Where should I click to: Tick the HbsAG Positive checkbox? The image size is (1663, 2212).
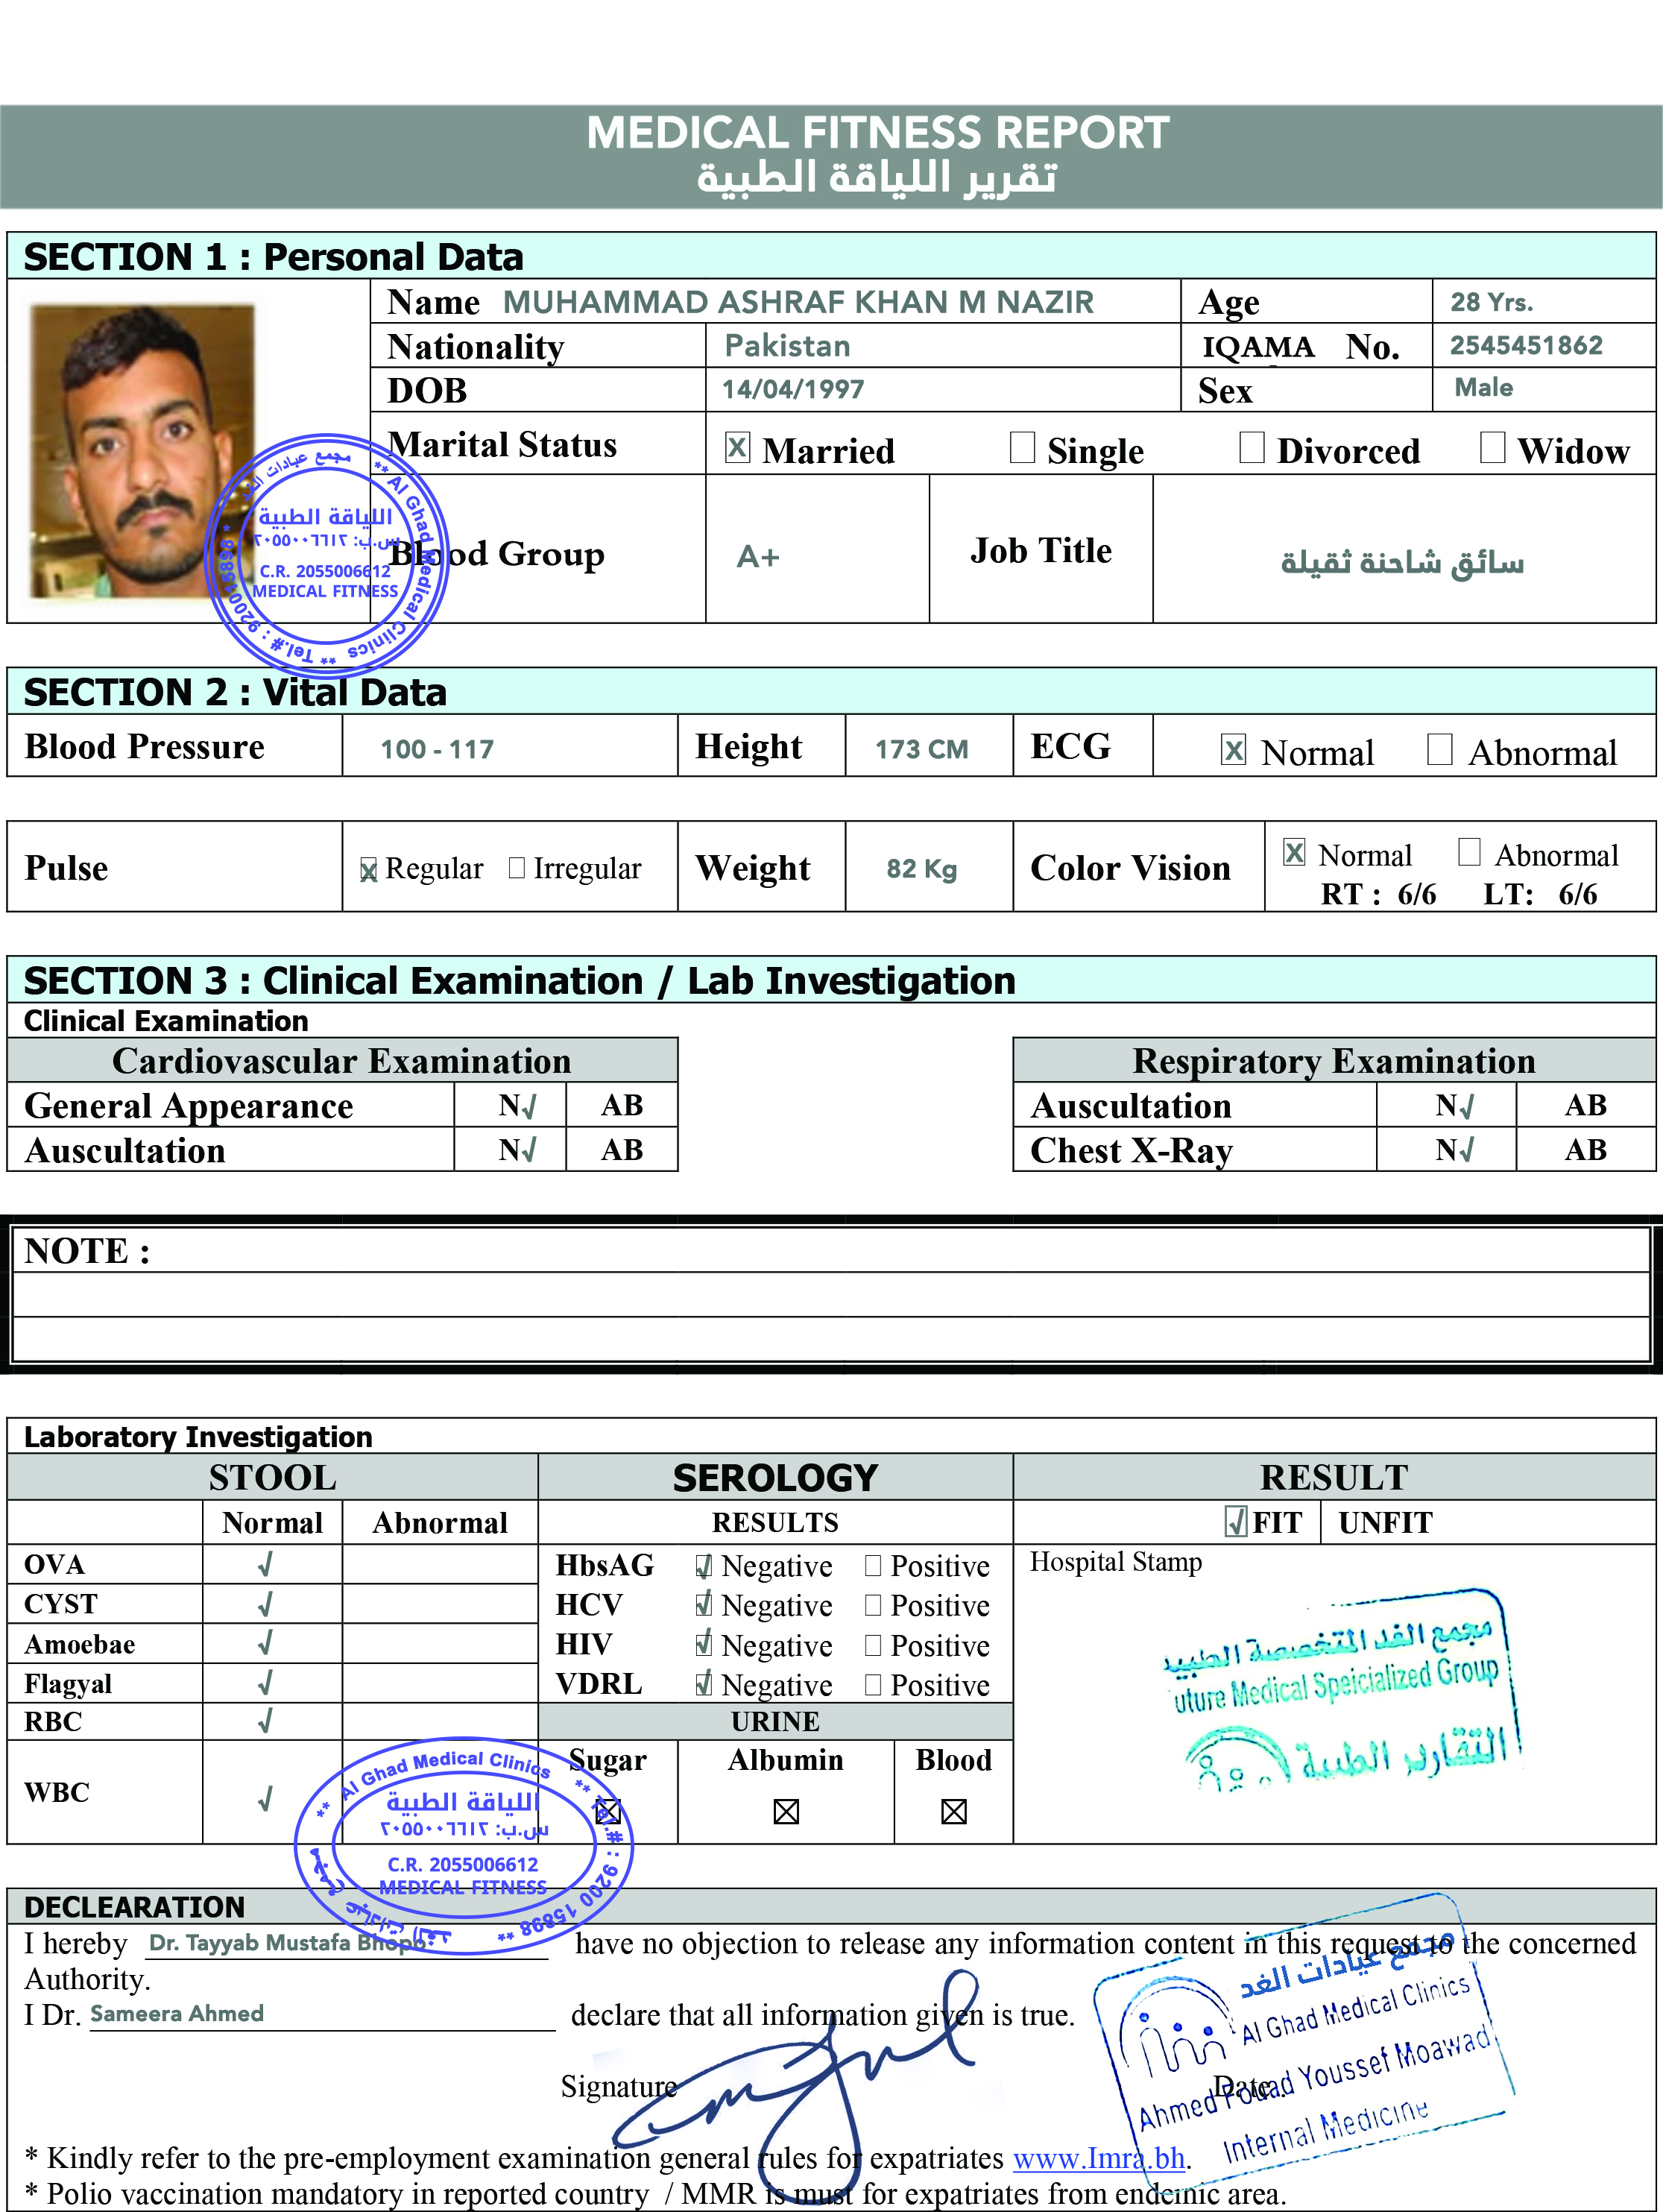click(x=873, y=1565)
